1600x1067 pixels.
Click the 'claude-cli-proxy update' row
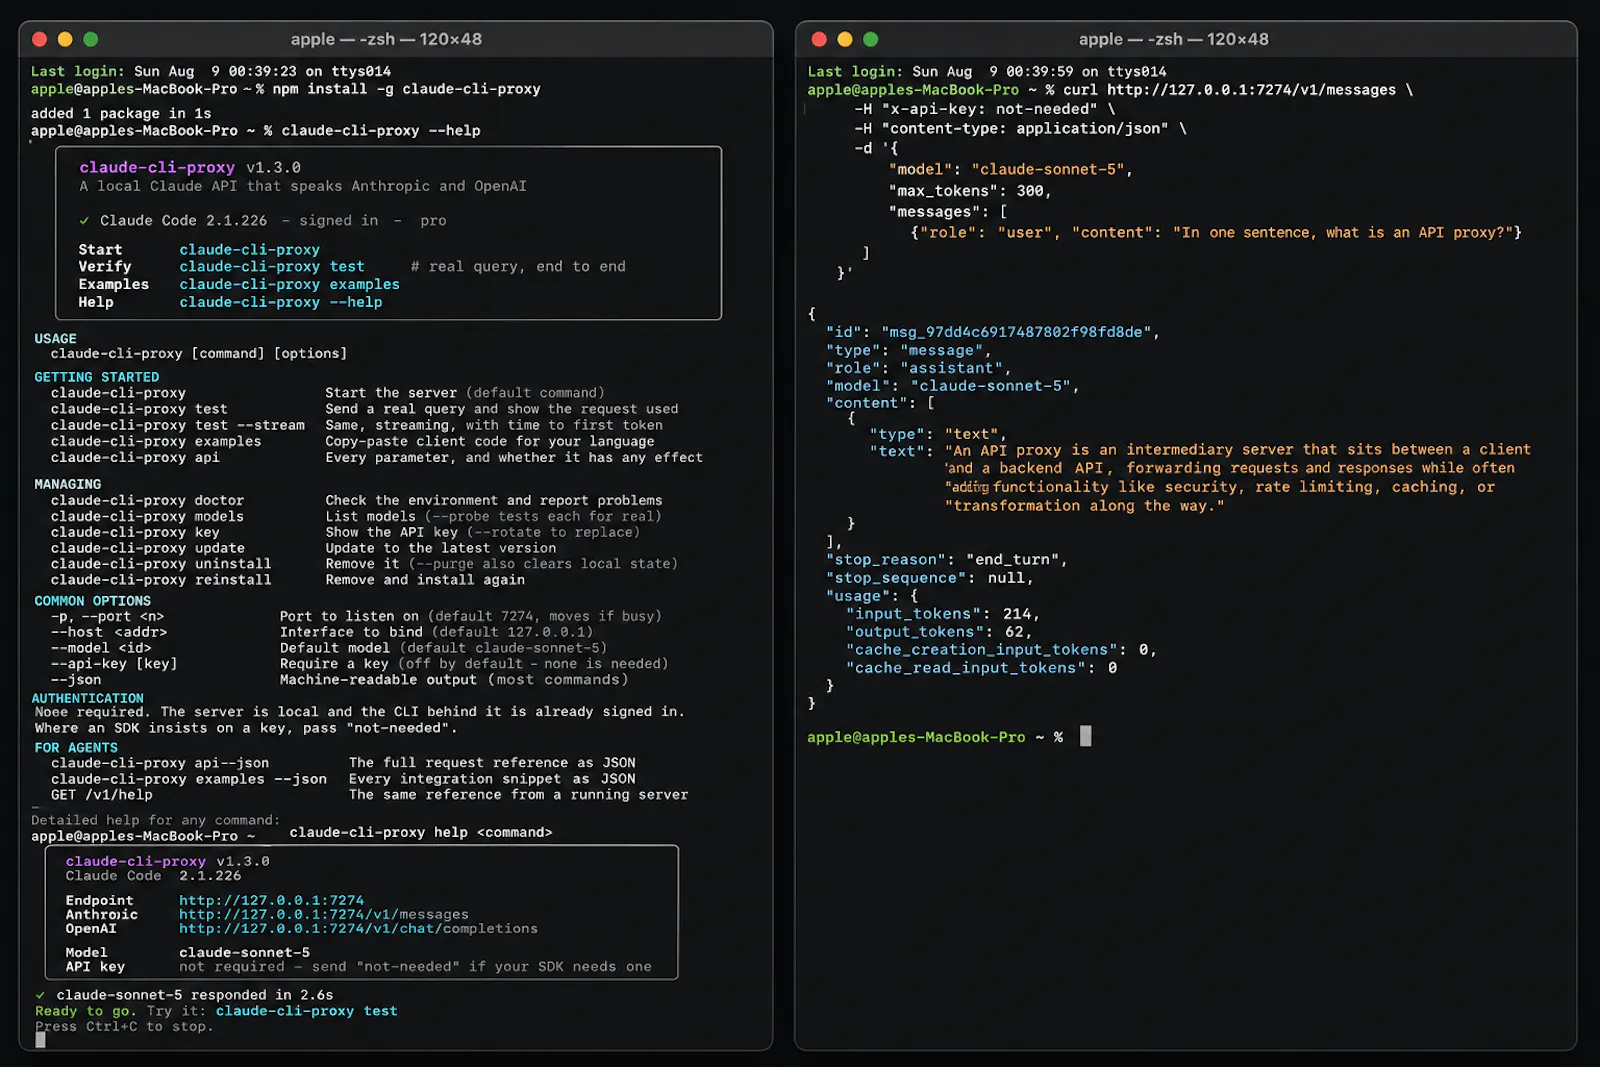[x=304, y=548]
